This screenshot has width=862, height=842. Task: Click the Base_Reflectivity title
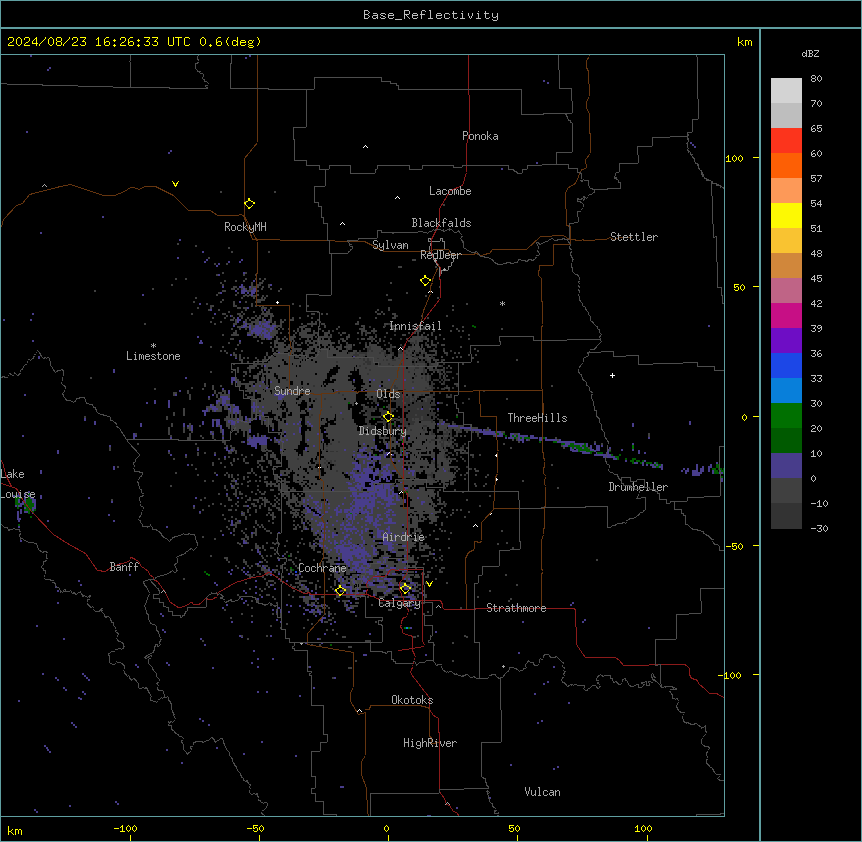[431, 15]
